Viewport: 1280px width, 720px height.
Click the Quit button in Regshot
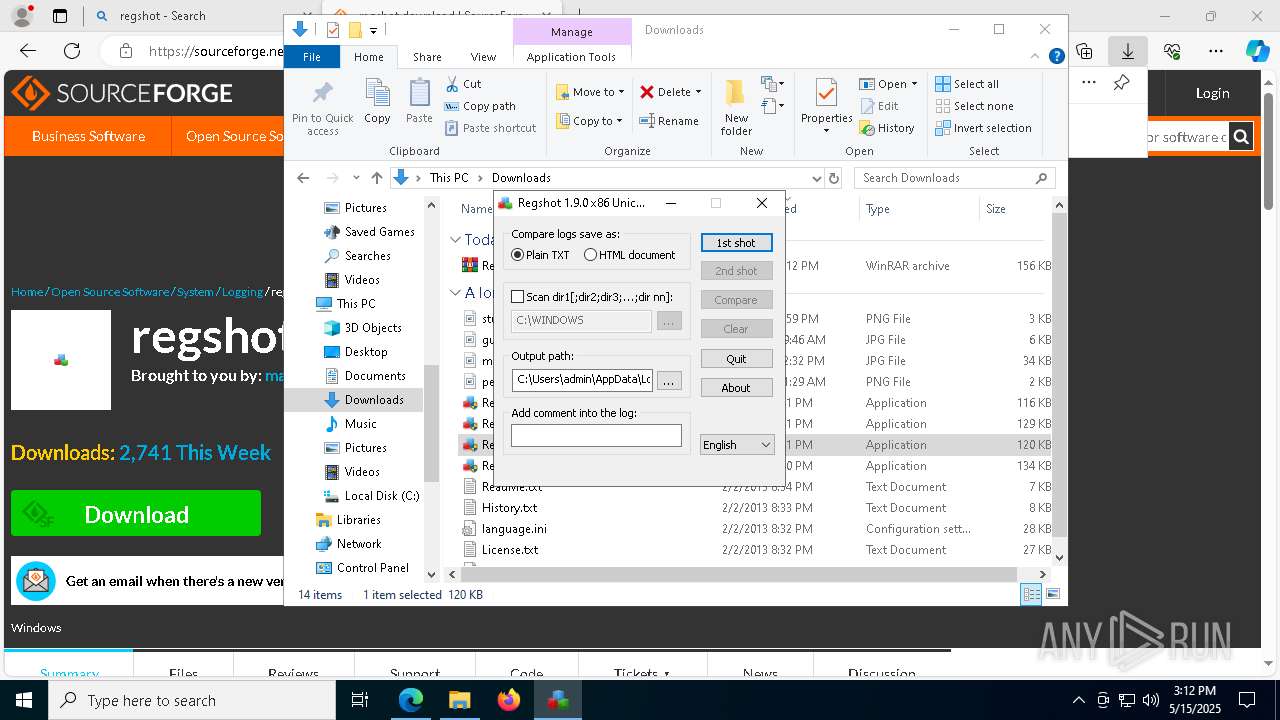pyautogui.click(x=736, y=359)
